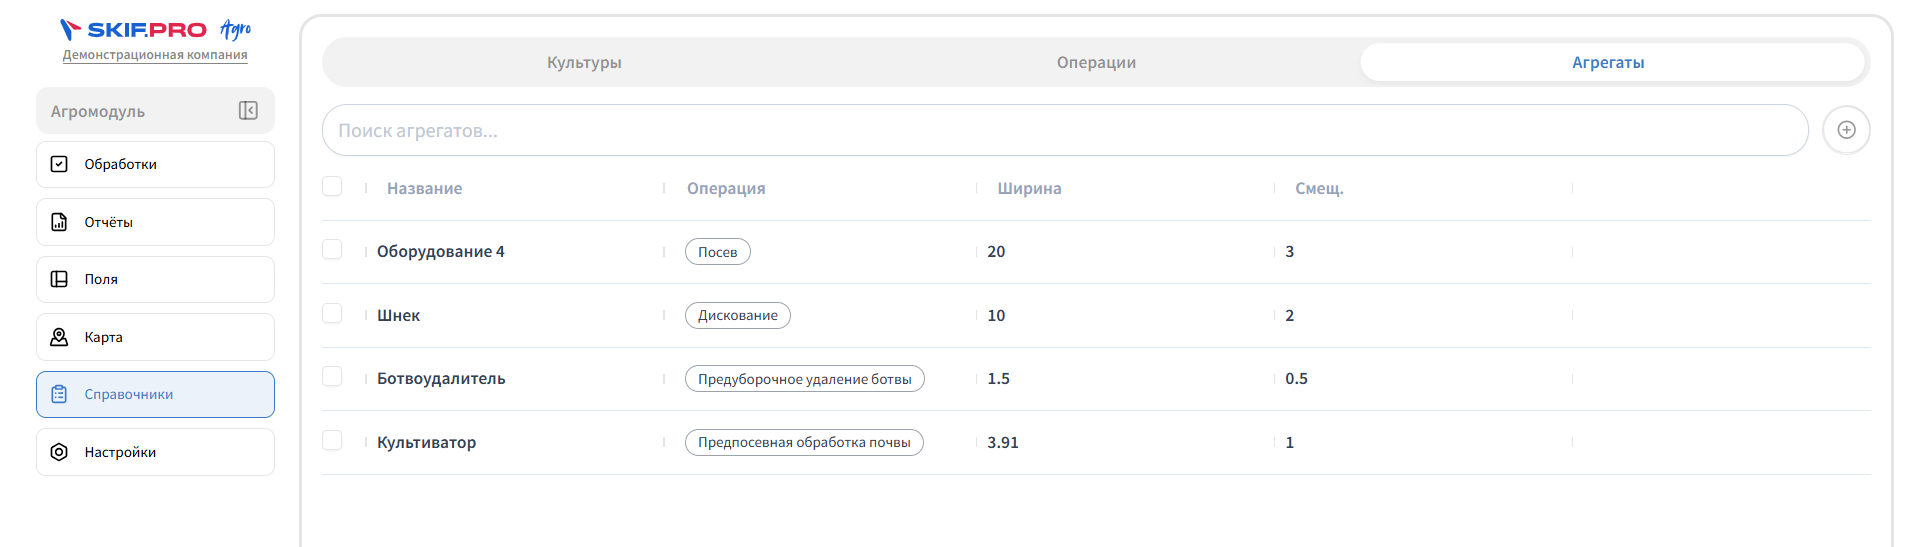Viewport: 1918px width, 547px height.
Task: Click the add aggregate plus icon
Action: click(x=1846, y=130)
